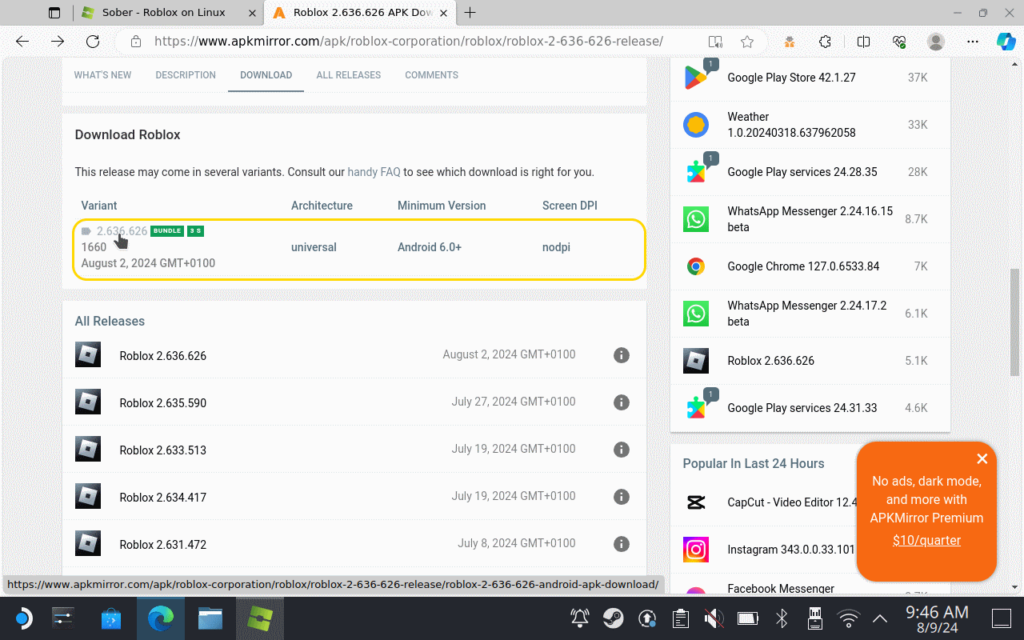
Task: Open Roblox 2.634.417 release
Action: click(x=163, y=497)
